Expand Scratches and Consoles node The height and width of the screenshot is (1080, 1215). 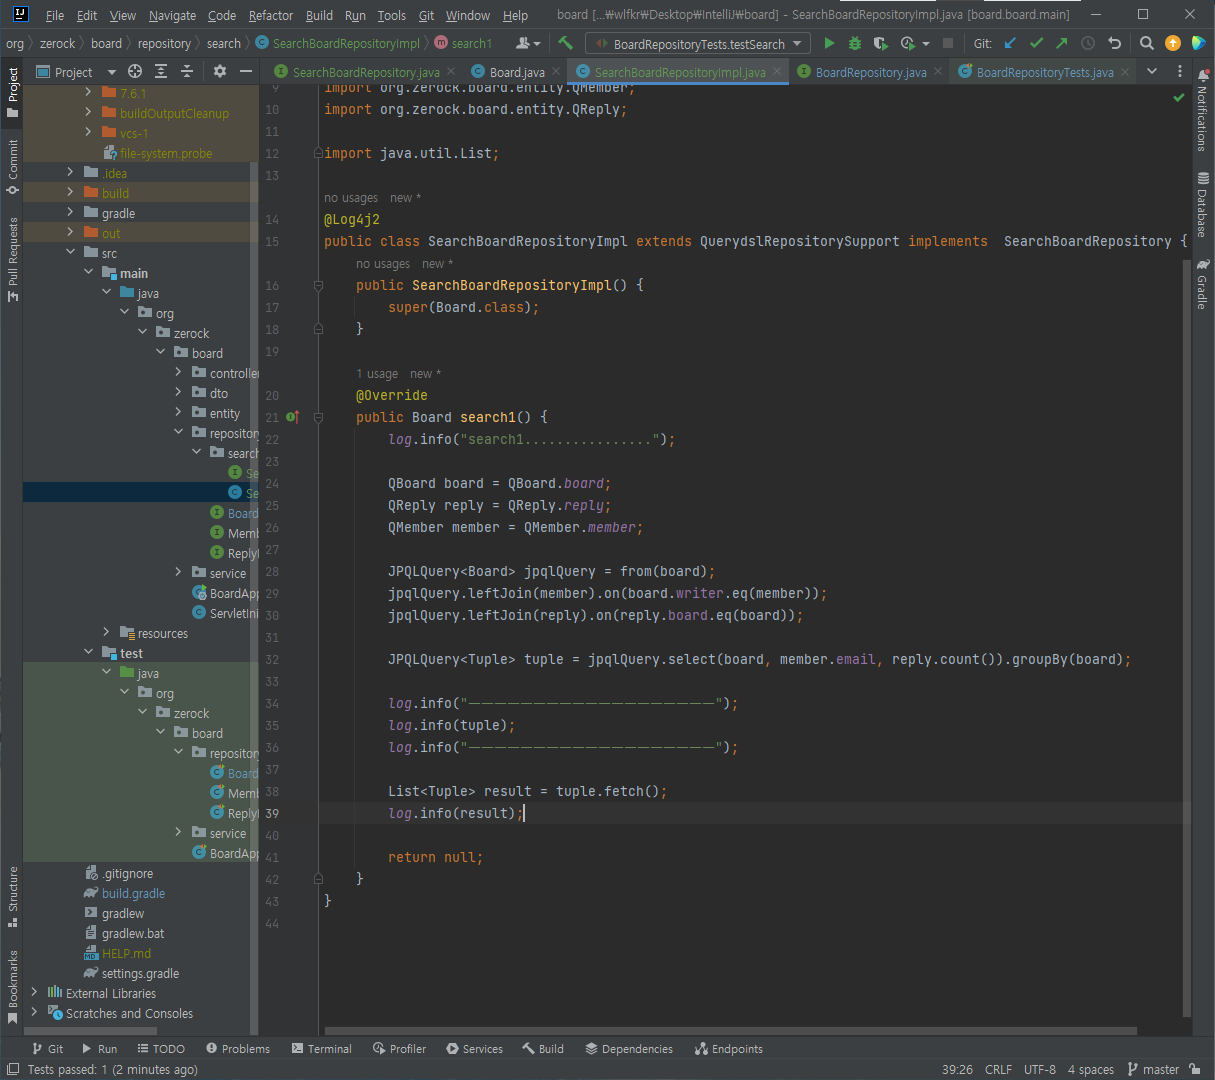coord(34,1013)
